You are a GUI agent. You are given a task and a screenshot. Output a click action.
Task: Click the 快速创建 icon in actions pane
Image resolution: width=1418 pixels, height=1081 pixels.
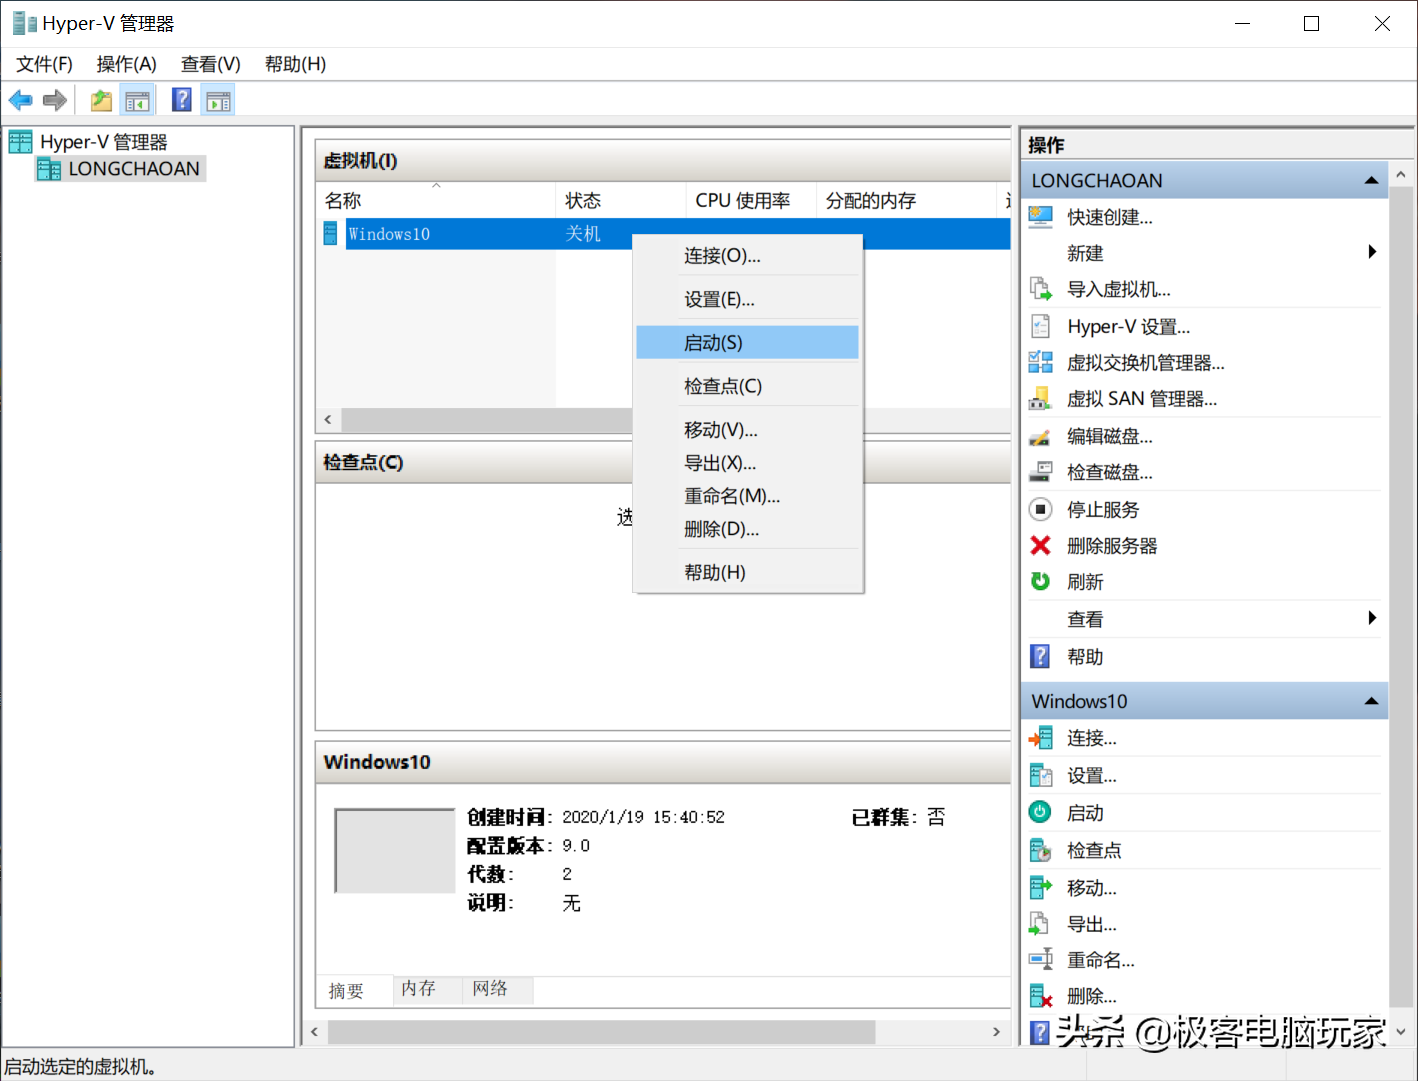point(1041,217)
